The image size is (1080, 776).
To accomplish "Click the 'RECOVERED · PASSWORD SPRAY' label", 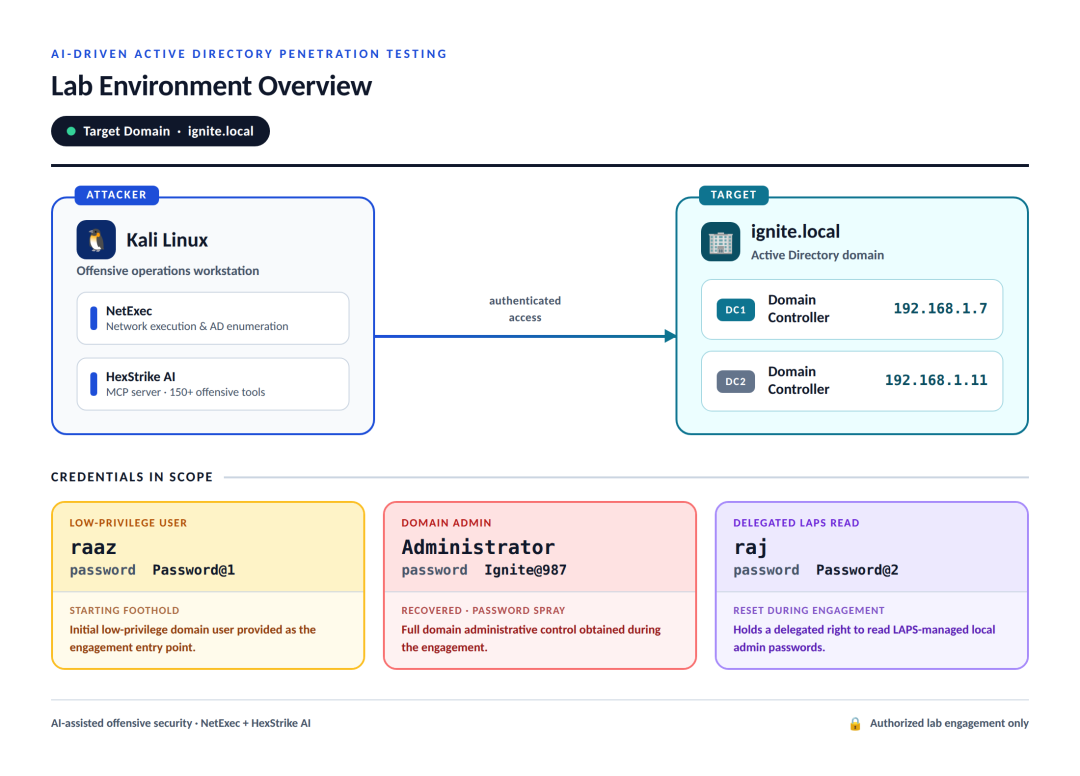I will coord(483,610).
